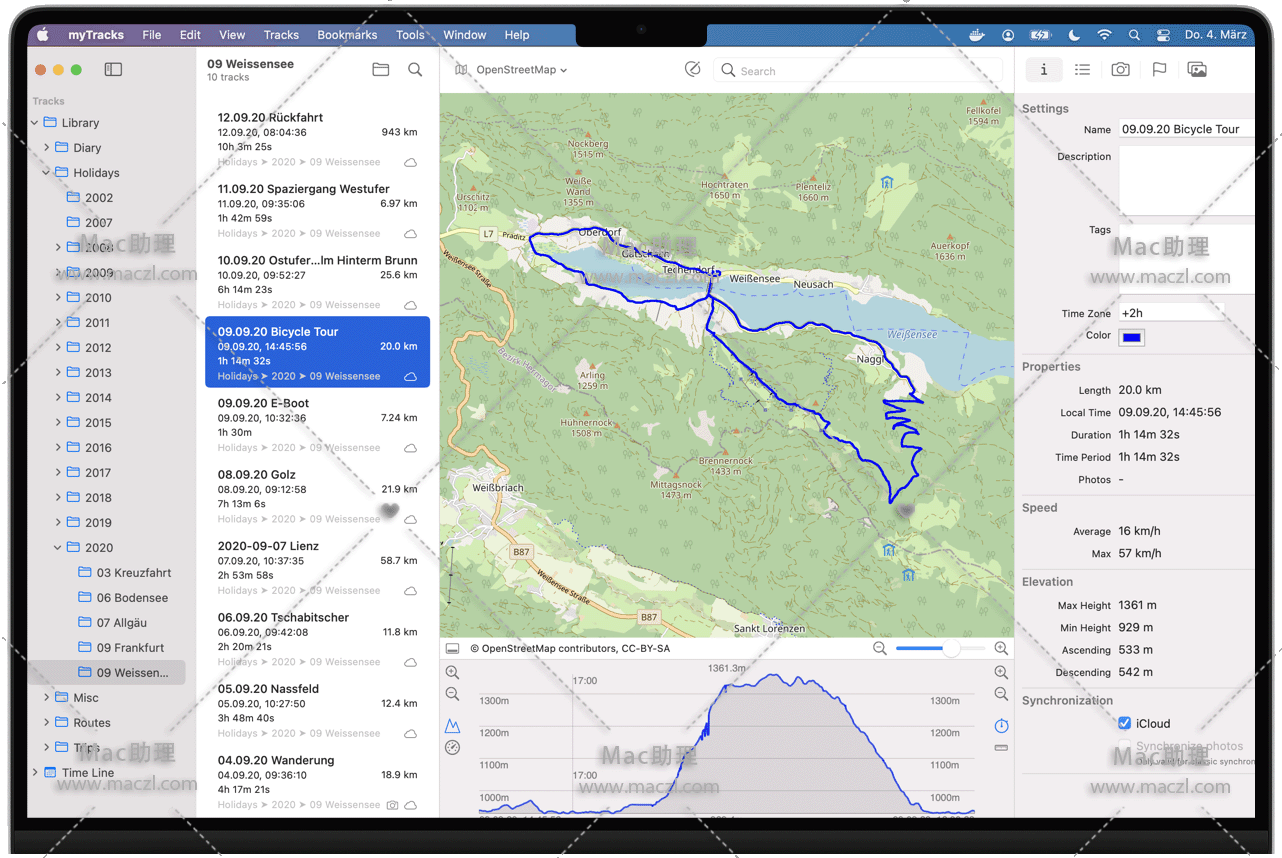Toggle the sidebar panel icon
1282x858 pixels.
[x=113, y=70]
